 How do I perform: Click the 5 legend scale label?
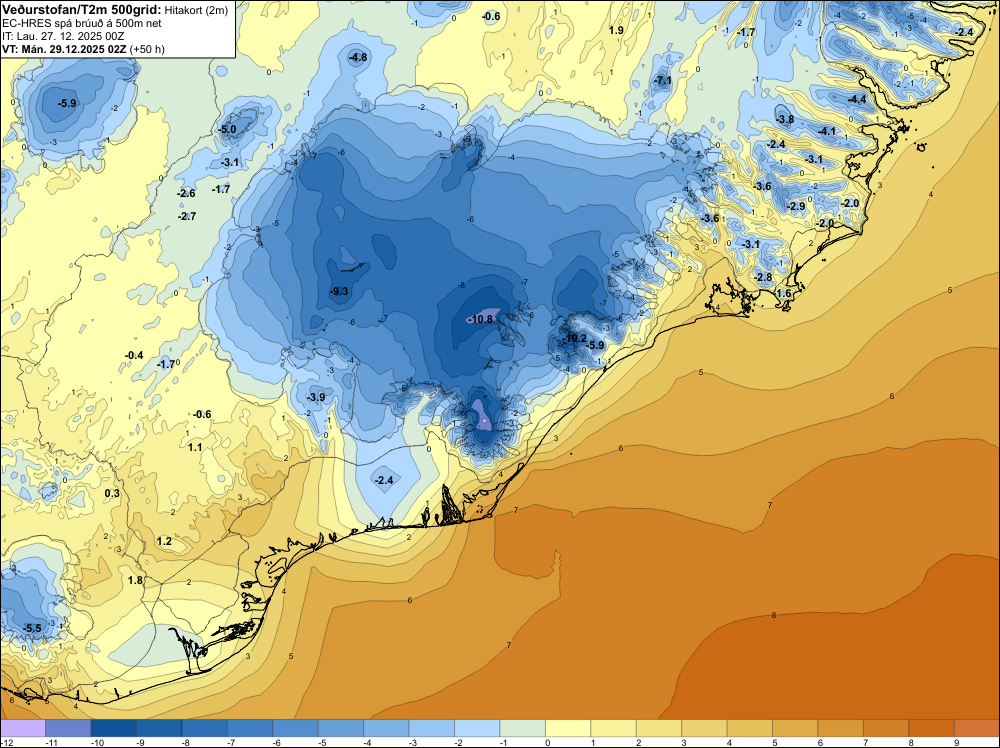[x=775, y=742]
